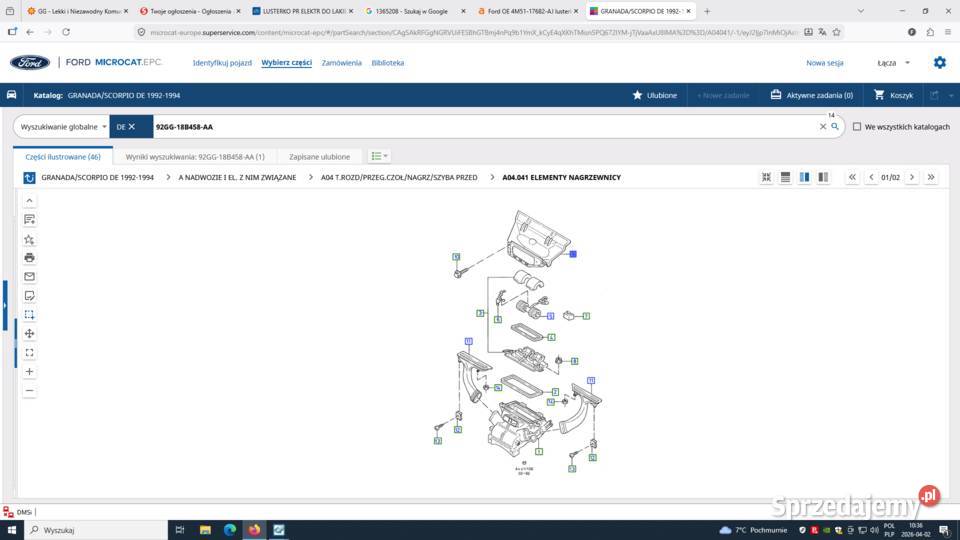Viewport: 960px width, 540px height.
Task: Open 'Koszyk' shopping cart button
Action: [893, 95]
